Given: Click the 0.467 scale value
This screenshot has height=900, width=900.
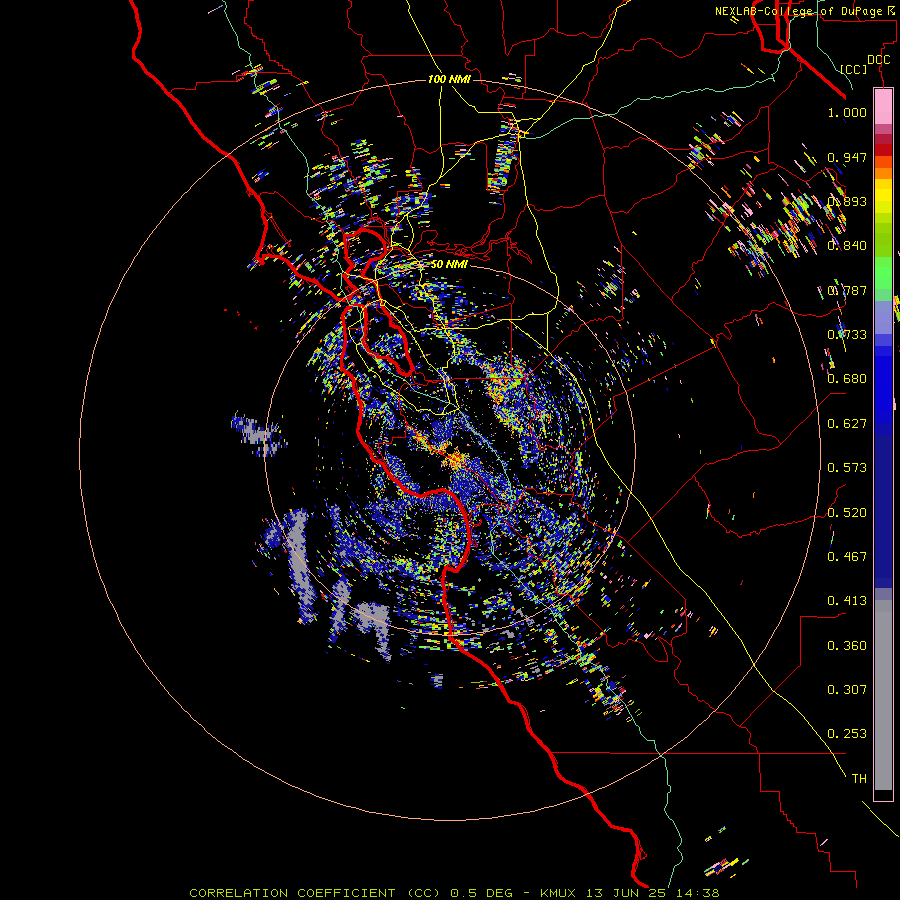Looking at the screenshot, I should [x=847, y=557].
